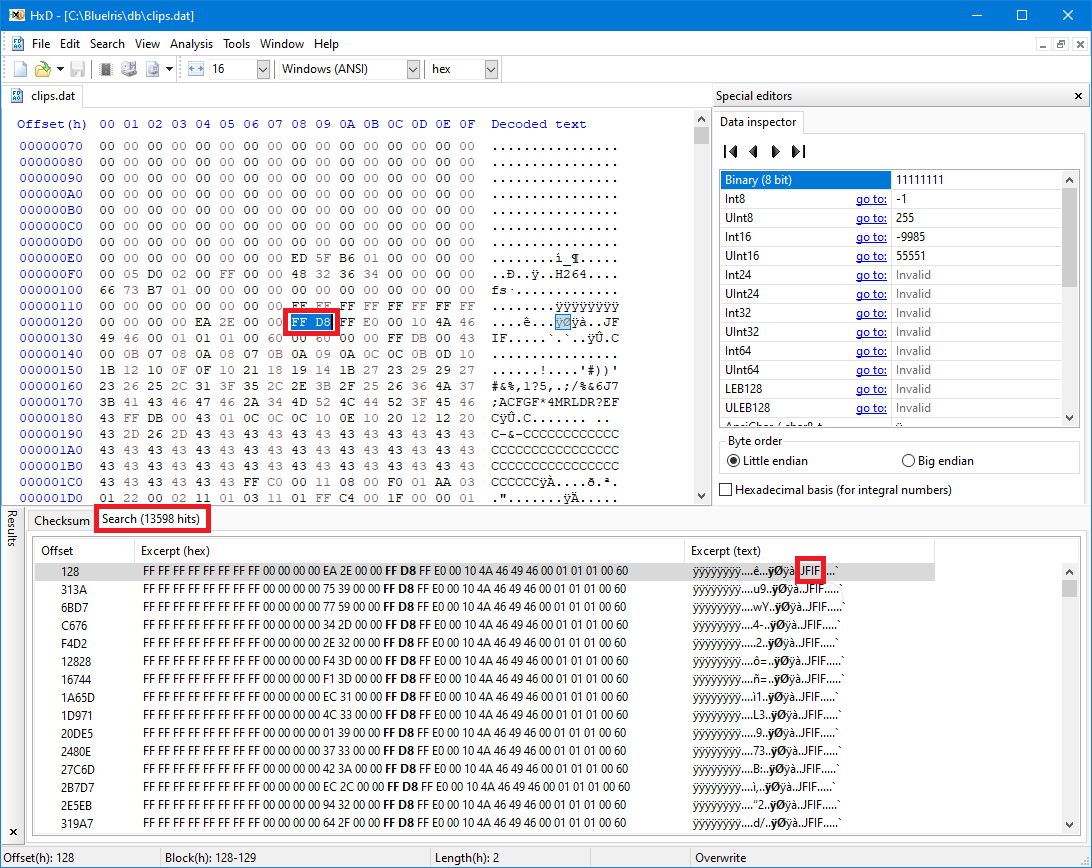This screenshot has height=868, width=1092.
Task: Click the Open disk image icon
Action: tap(153, 69)
